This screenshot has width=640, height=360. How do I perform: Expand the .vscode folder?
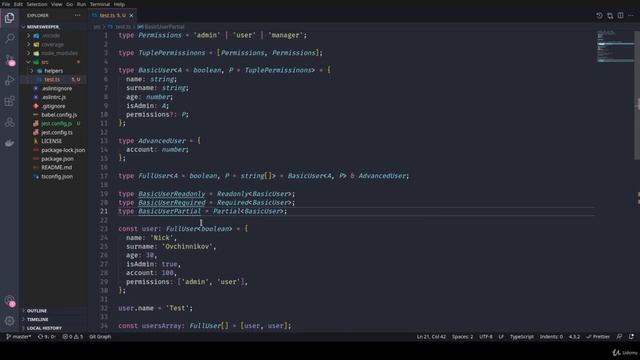(x=51, y=36)
